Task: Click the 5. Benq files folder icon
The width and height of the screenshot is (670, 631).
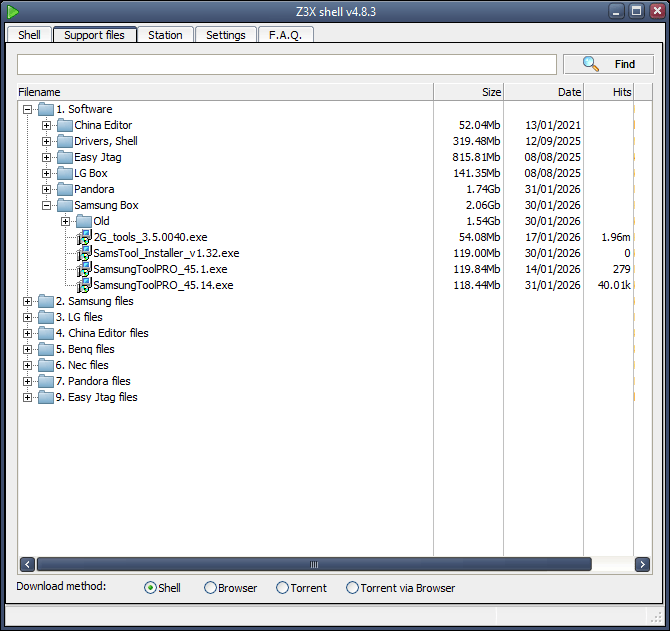Action: coord(46,349)
